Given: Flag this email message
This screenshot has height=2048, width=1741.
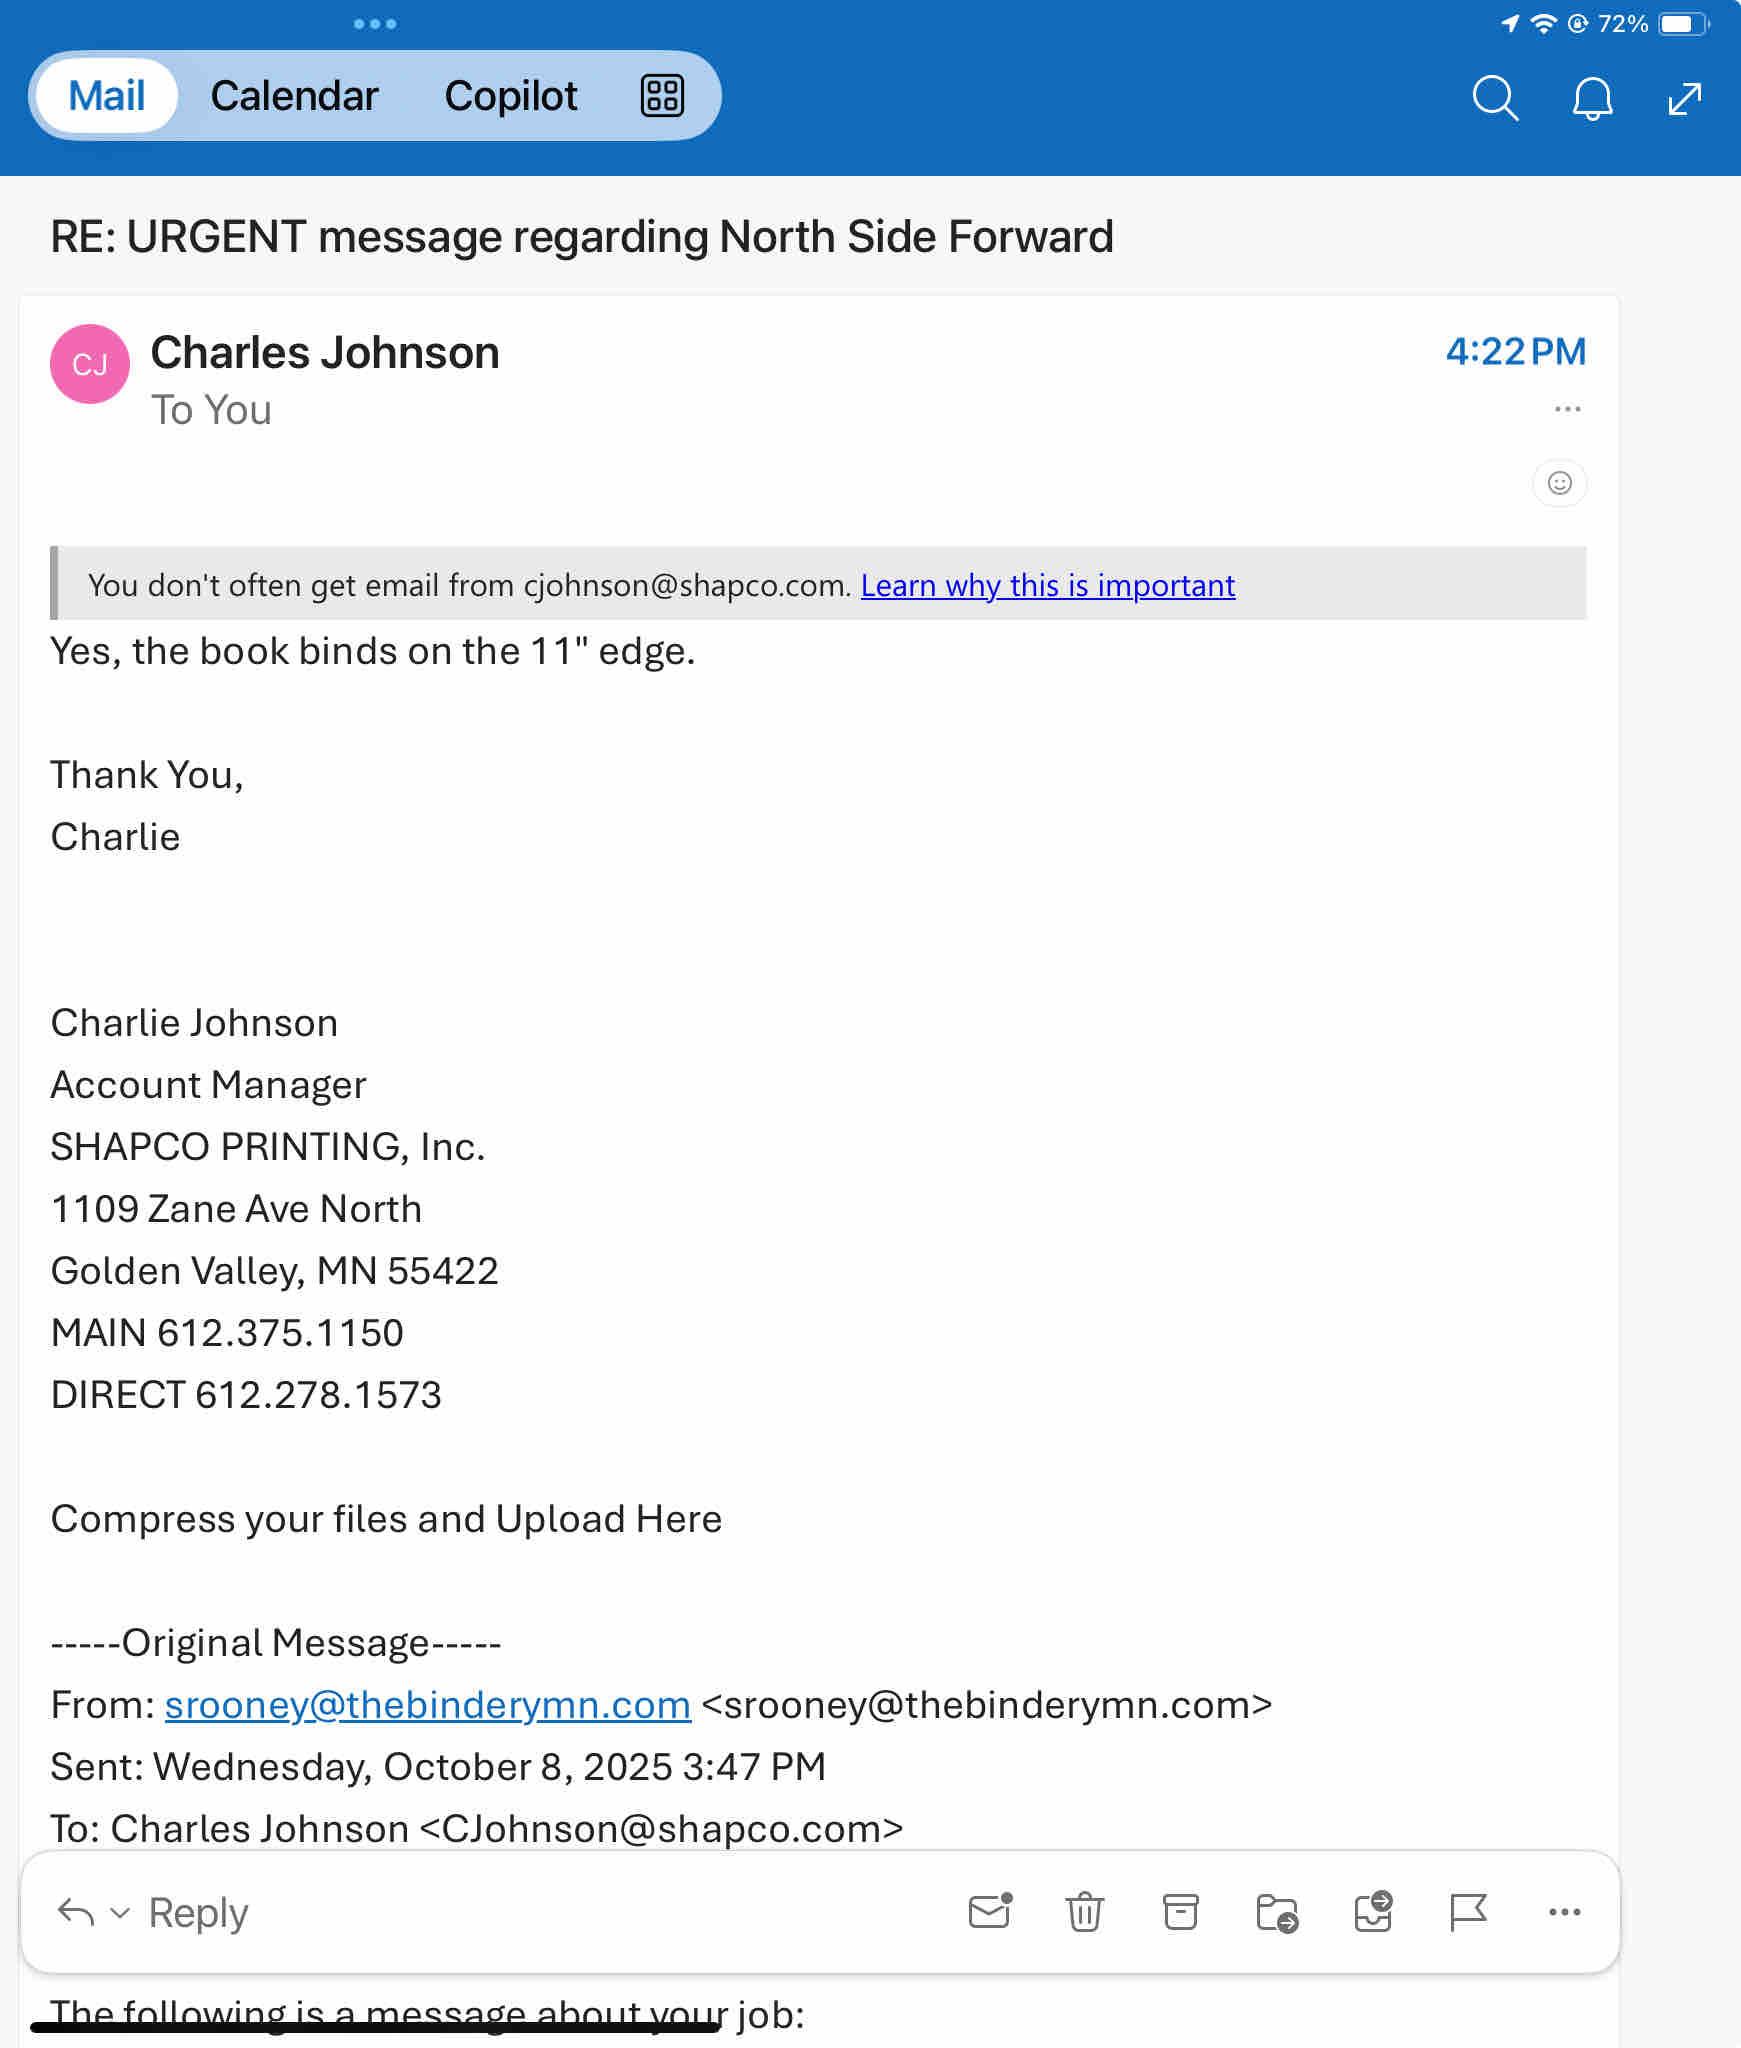Looking at the screenshot, I should tap(1468, 1911).
